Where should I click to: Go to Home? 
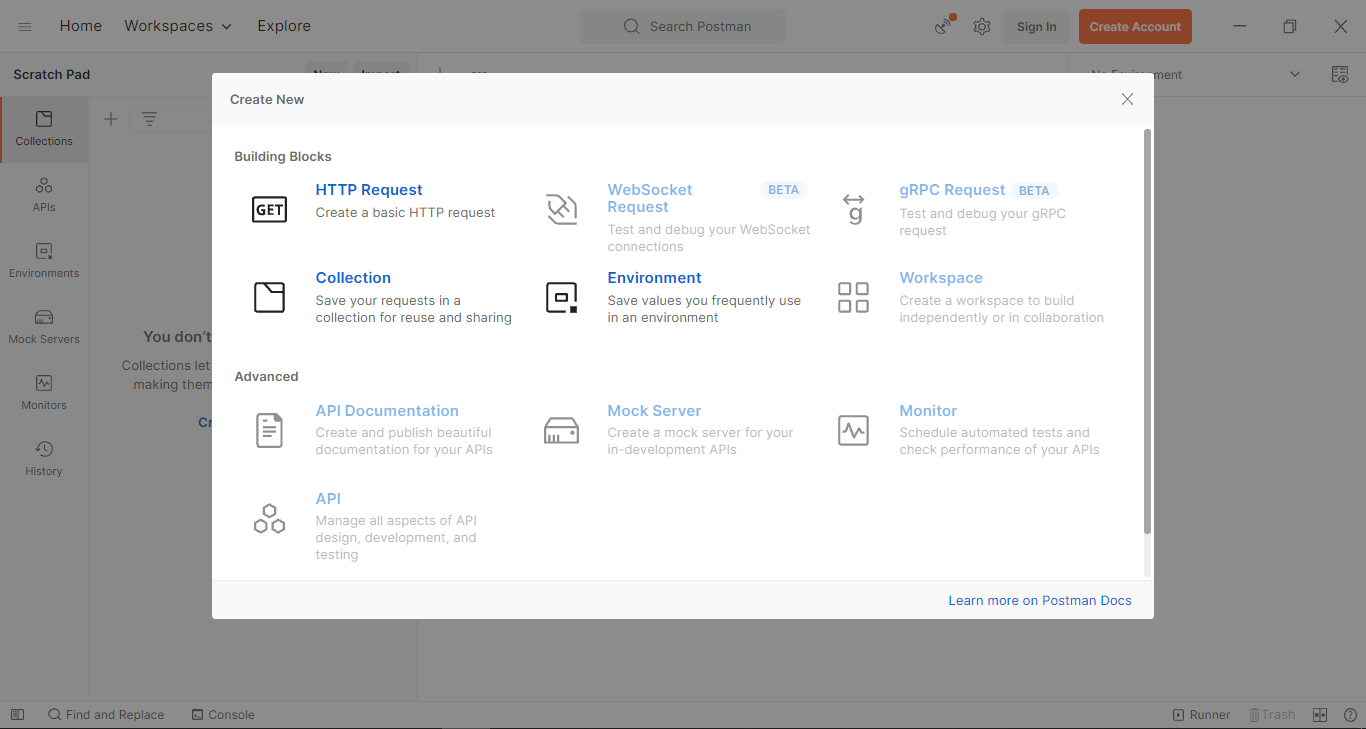(81, 26)
